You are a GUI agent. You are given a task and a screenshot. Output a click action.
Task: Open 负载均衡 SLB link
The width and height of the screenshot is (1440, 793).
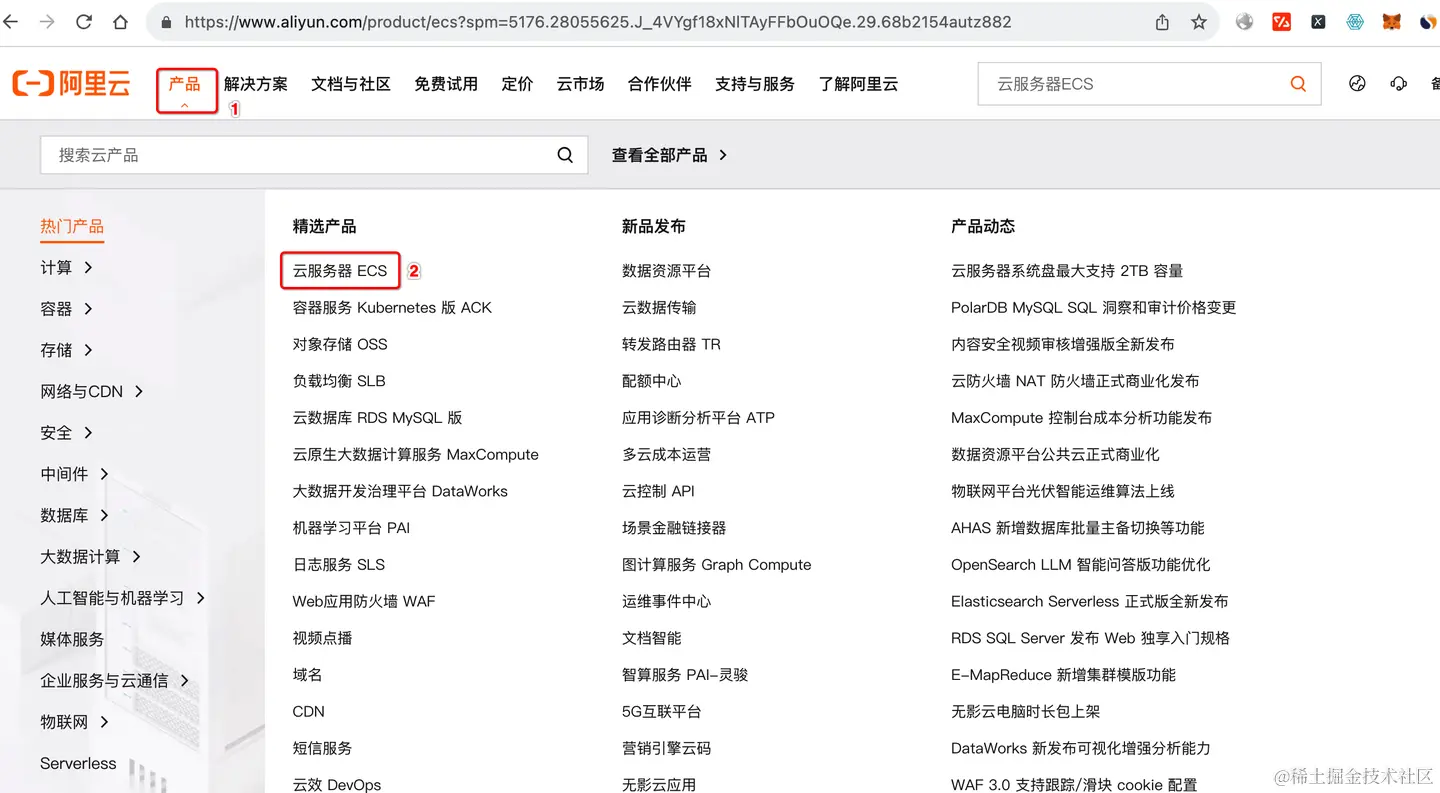(x=339, y=381)
